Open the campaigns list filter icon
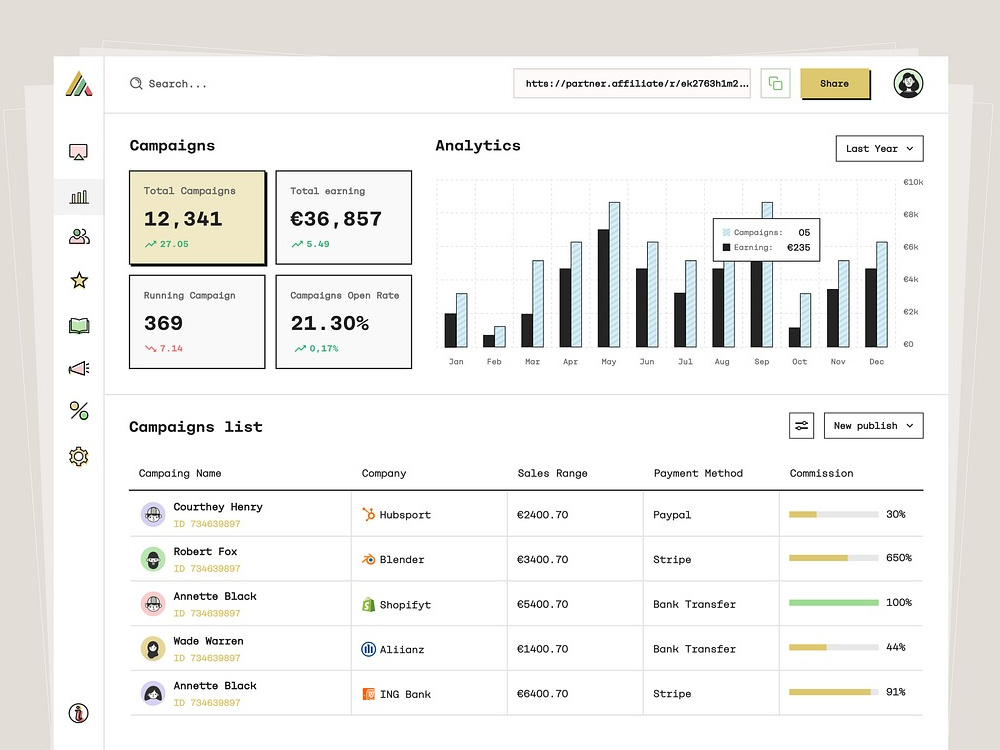Screen dimensions: 1000x750 [x=802, y=425]
